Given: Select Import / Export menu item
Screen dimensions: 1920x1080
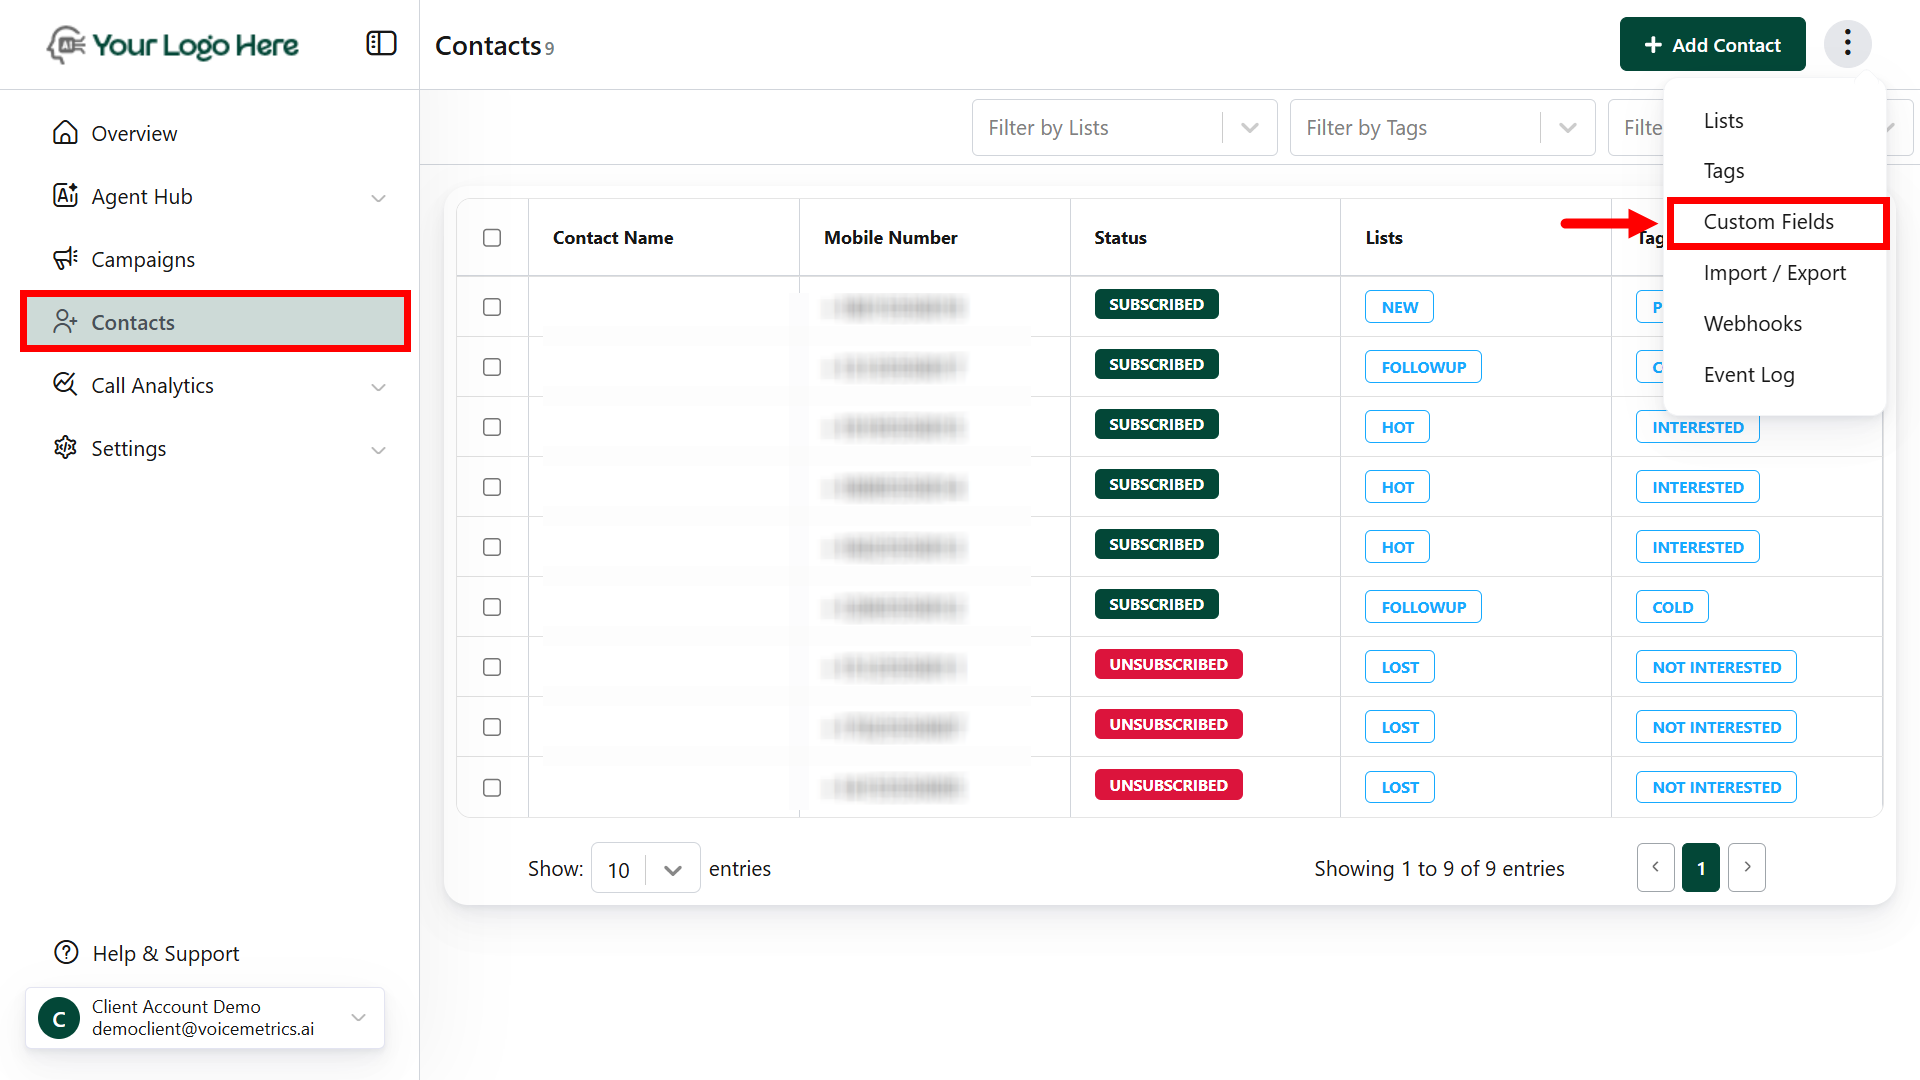Looking at the screenshot, I should [x=1774, y=273].
